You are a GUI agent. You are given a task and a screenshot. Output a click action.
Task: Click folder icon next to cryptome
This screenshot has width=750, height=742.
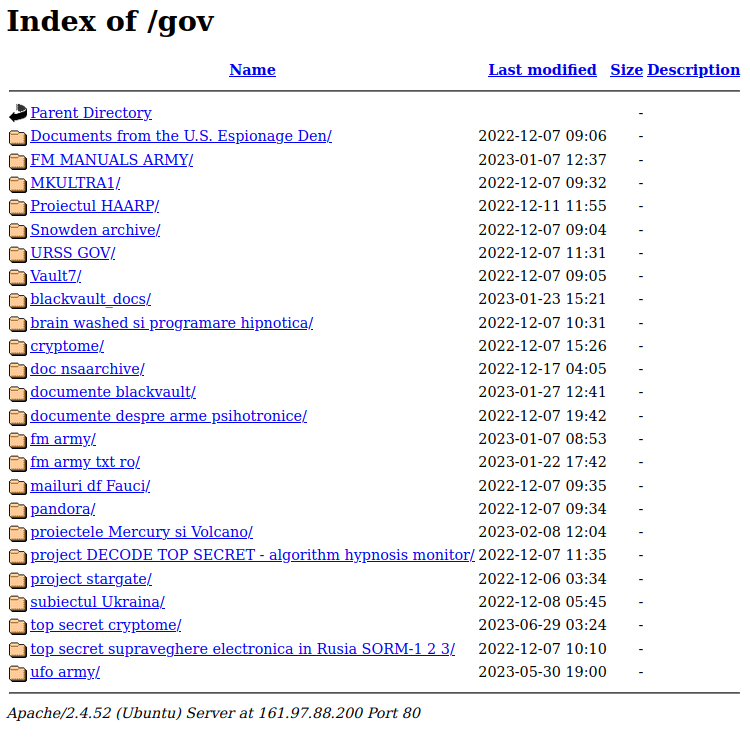[x=18, y=347]
